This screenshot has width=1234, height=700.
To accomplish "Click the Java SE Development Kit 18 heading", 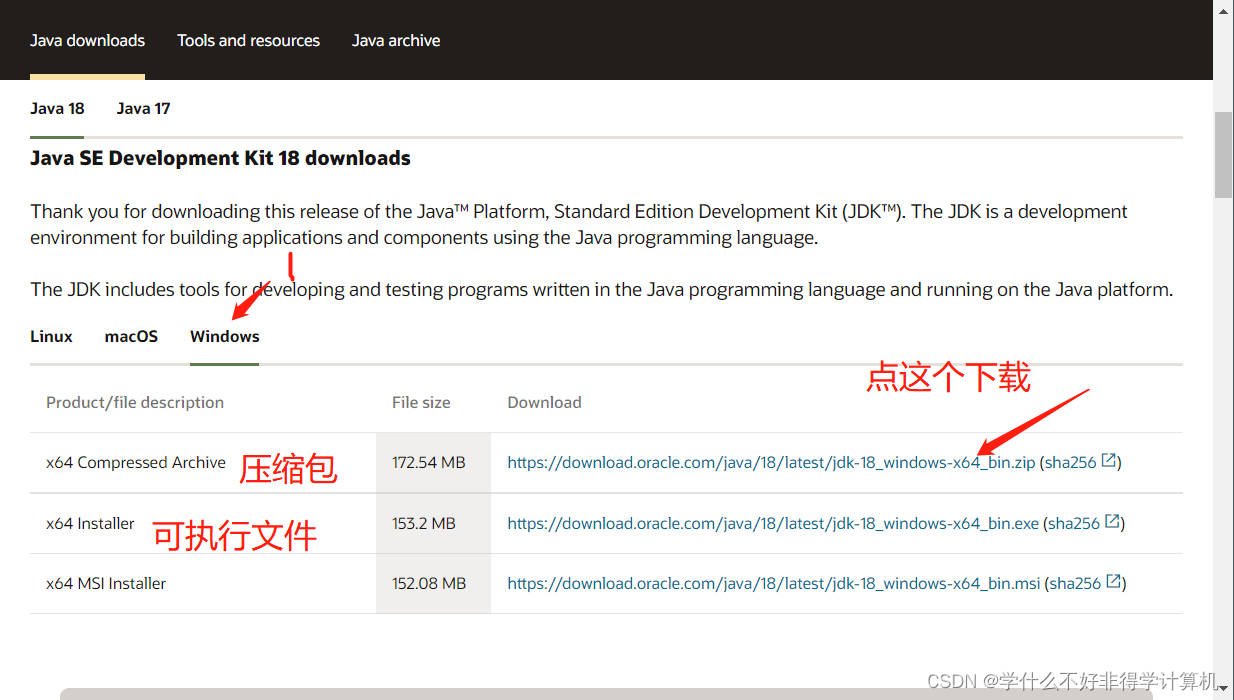I will tap(220, 158).
